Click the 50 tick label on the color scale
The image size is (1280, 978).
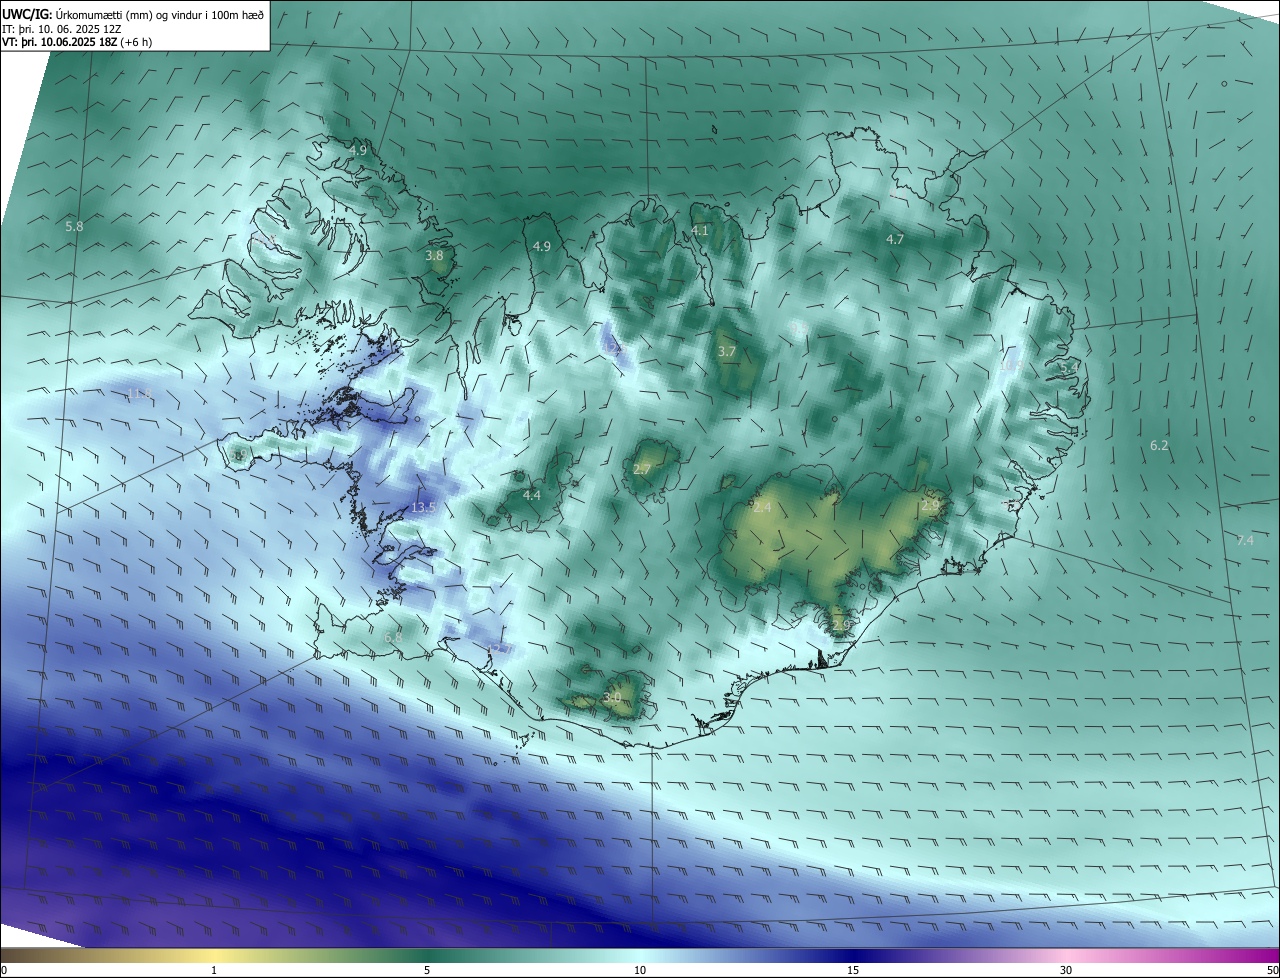(1272, 970)
